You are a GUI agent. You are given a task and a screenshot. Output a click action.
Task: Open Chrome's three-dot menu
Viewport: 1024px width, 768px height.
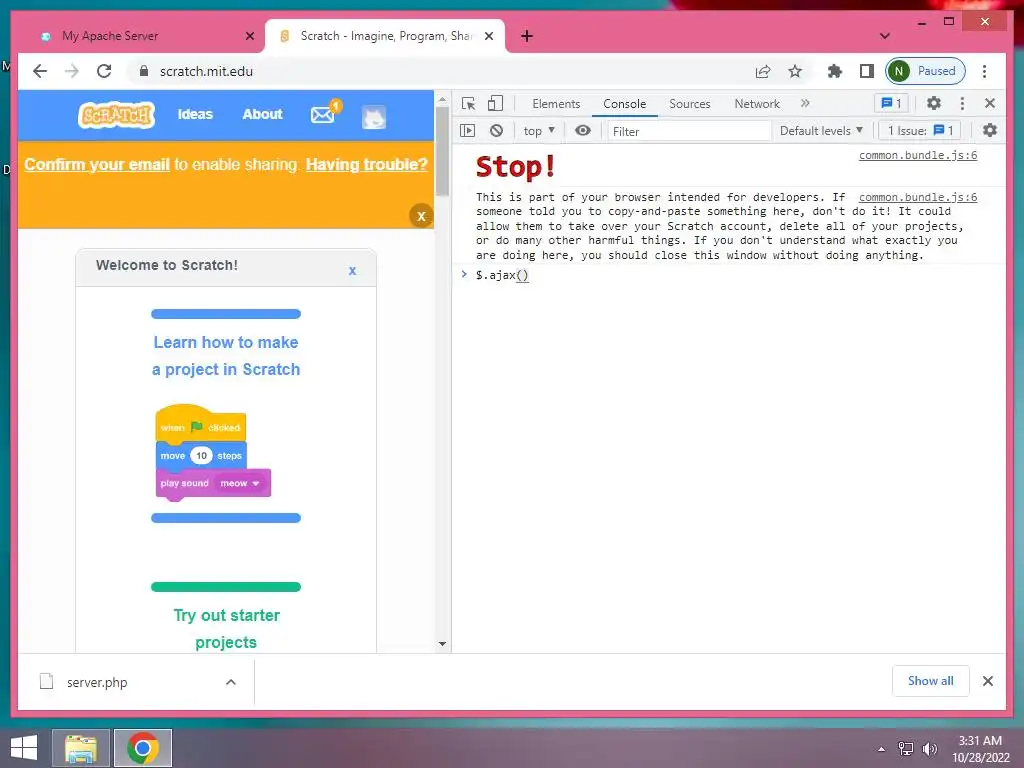[x=984, y=71]
